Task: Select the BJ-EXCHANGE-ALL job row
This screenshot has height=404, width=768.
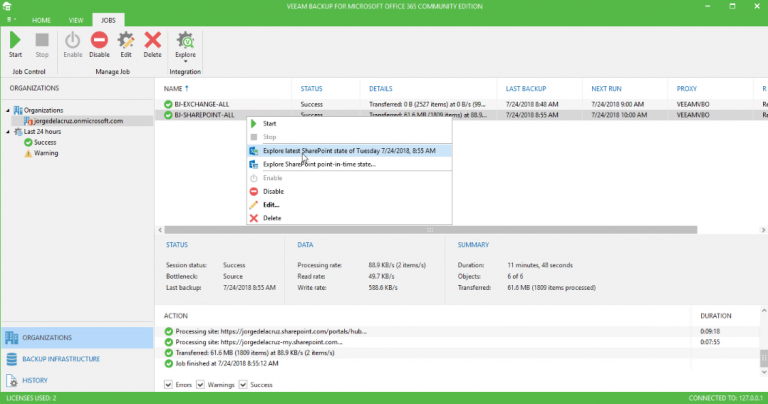Action: (461, 104)
